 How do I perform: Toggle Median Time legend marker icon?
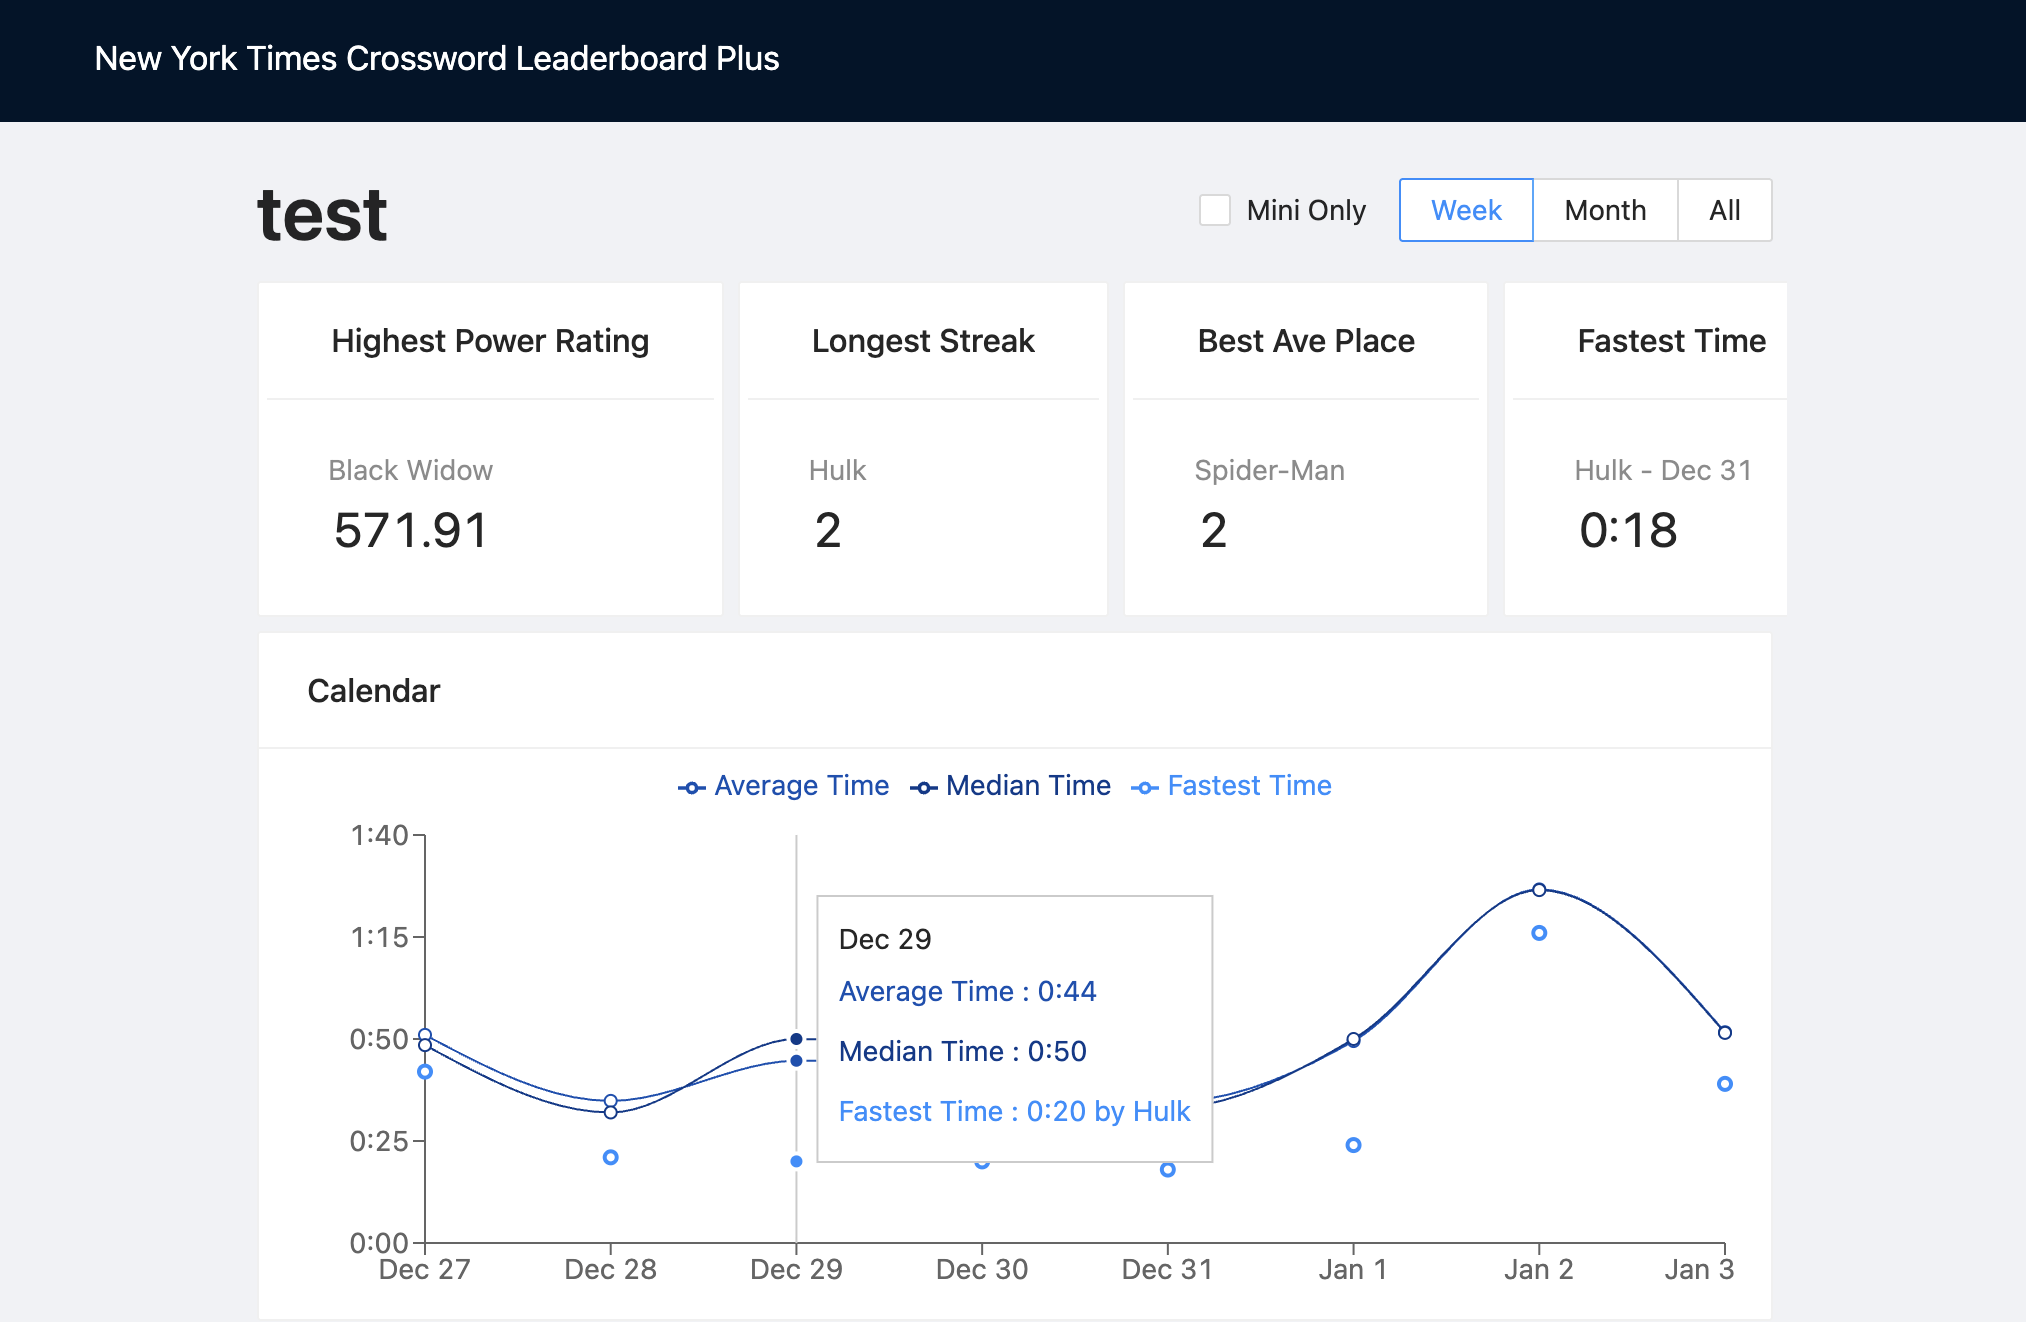[923, 788]
